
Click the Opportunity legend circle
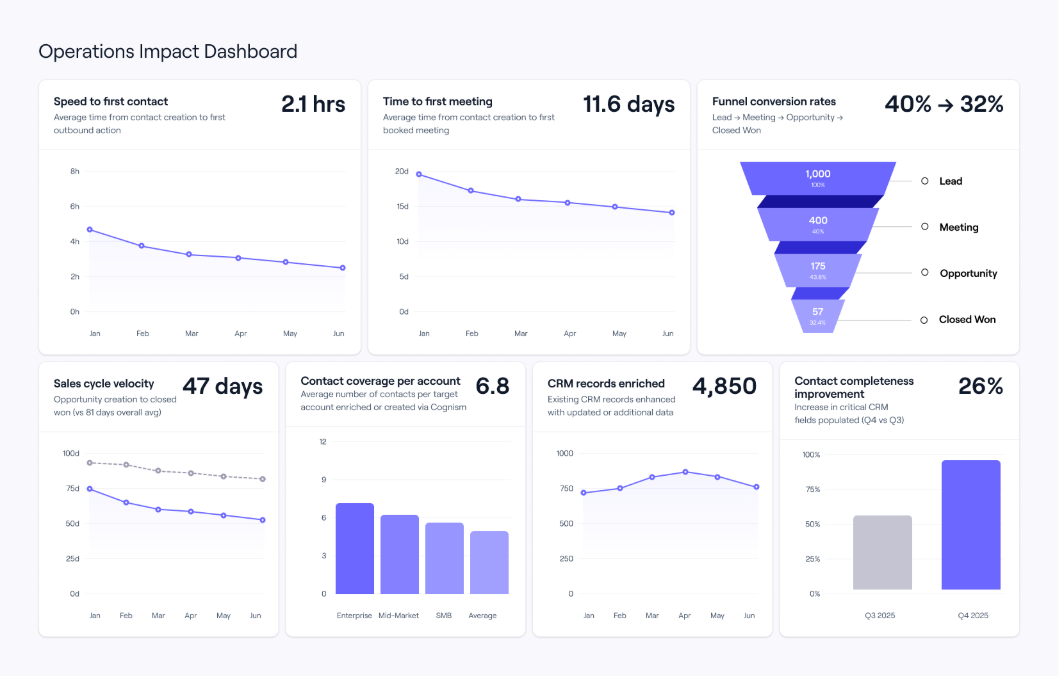(926, 273)
